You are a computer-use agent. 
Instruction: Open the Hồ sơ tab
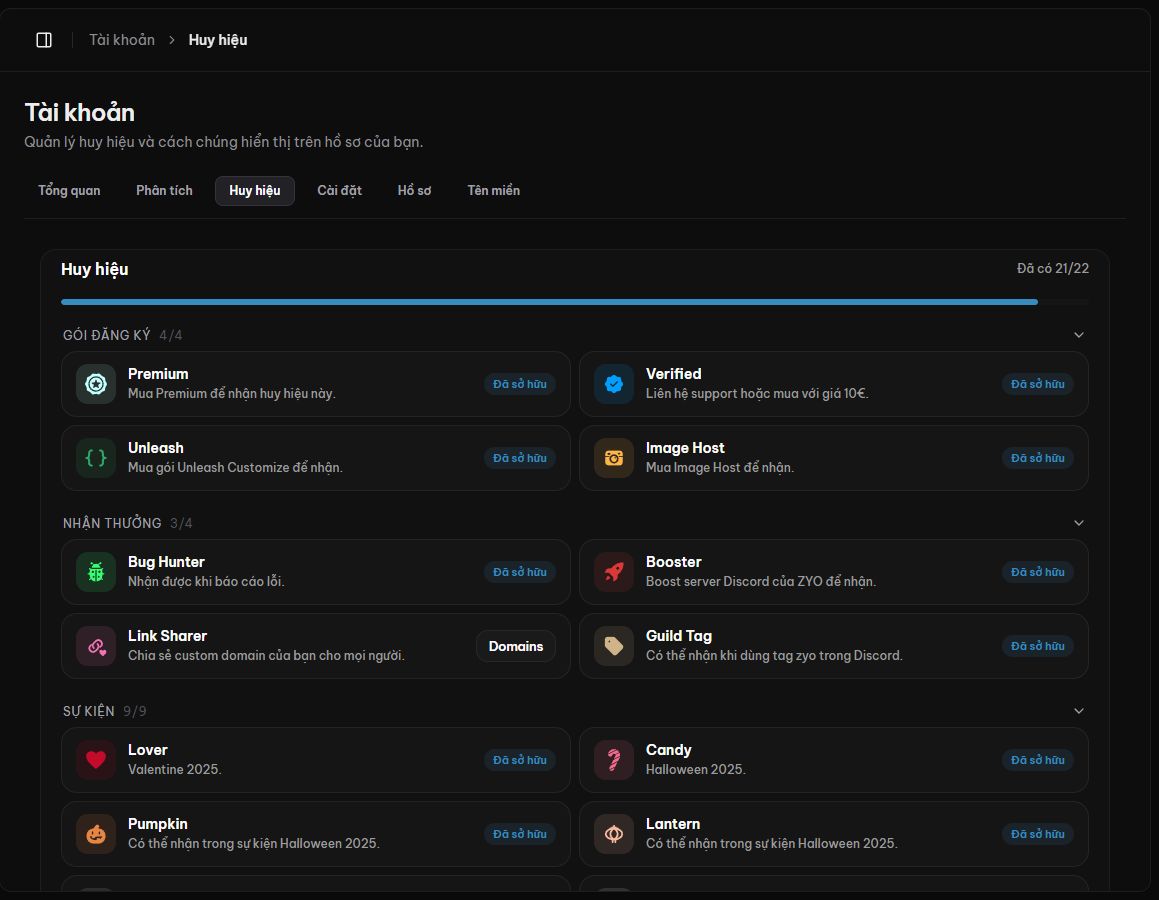[415, 191]
